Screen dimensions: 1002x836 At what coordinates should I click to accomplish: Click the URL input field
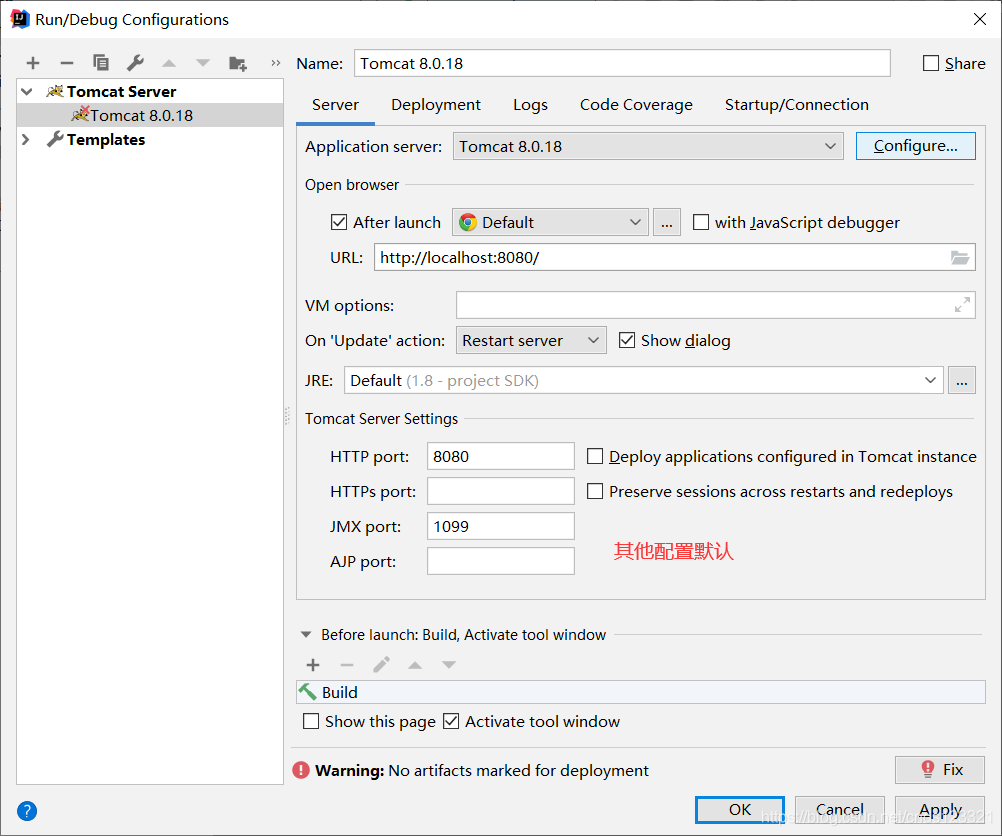(674, 258)
